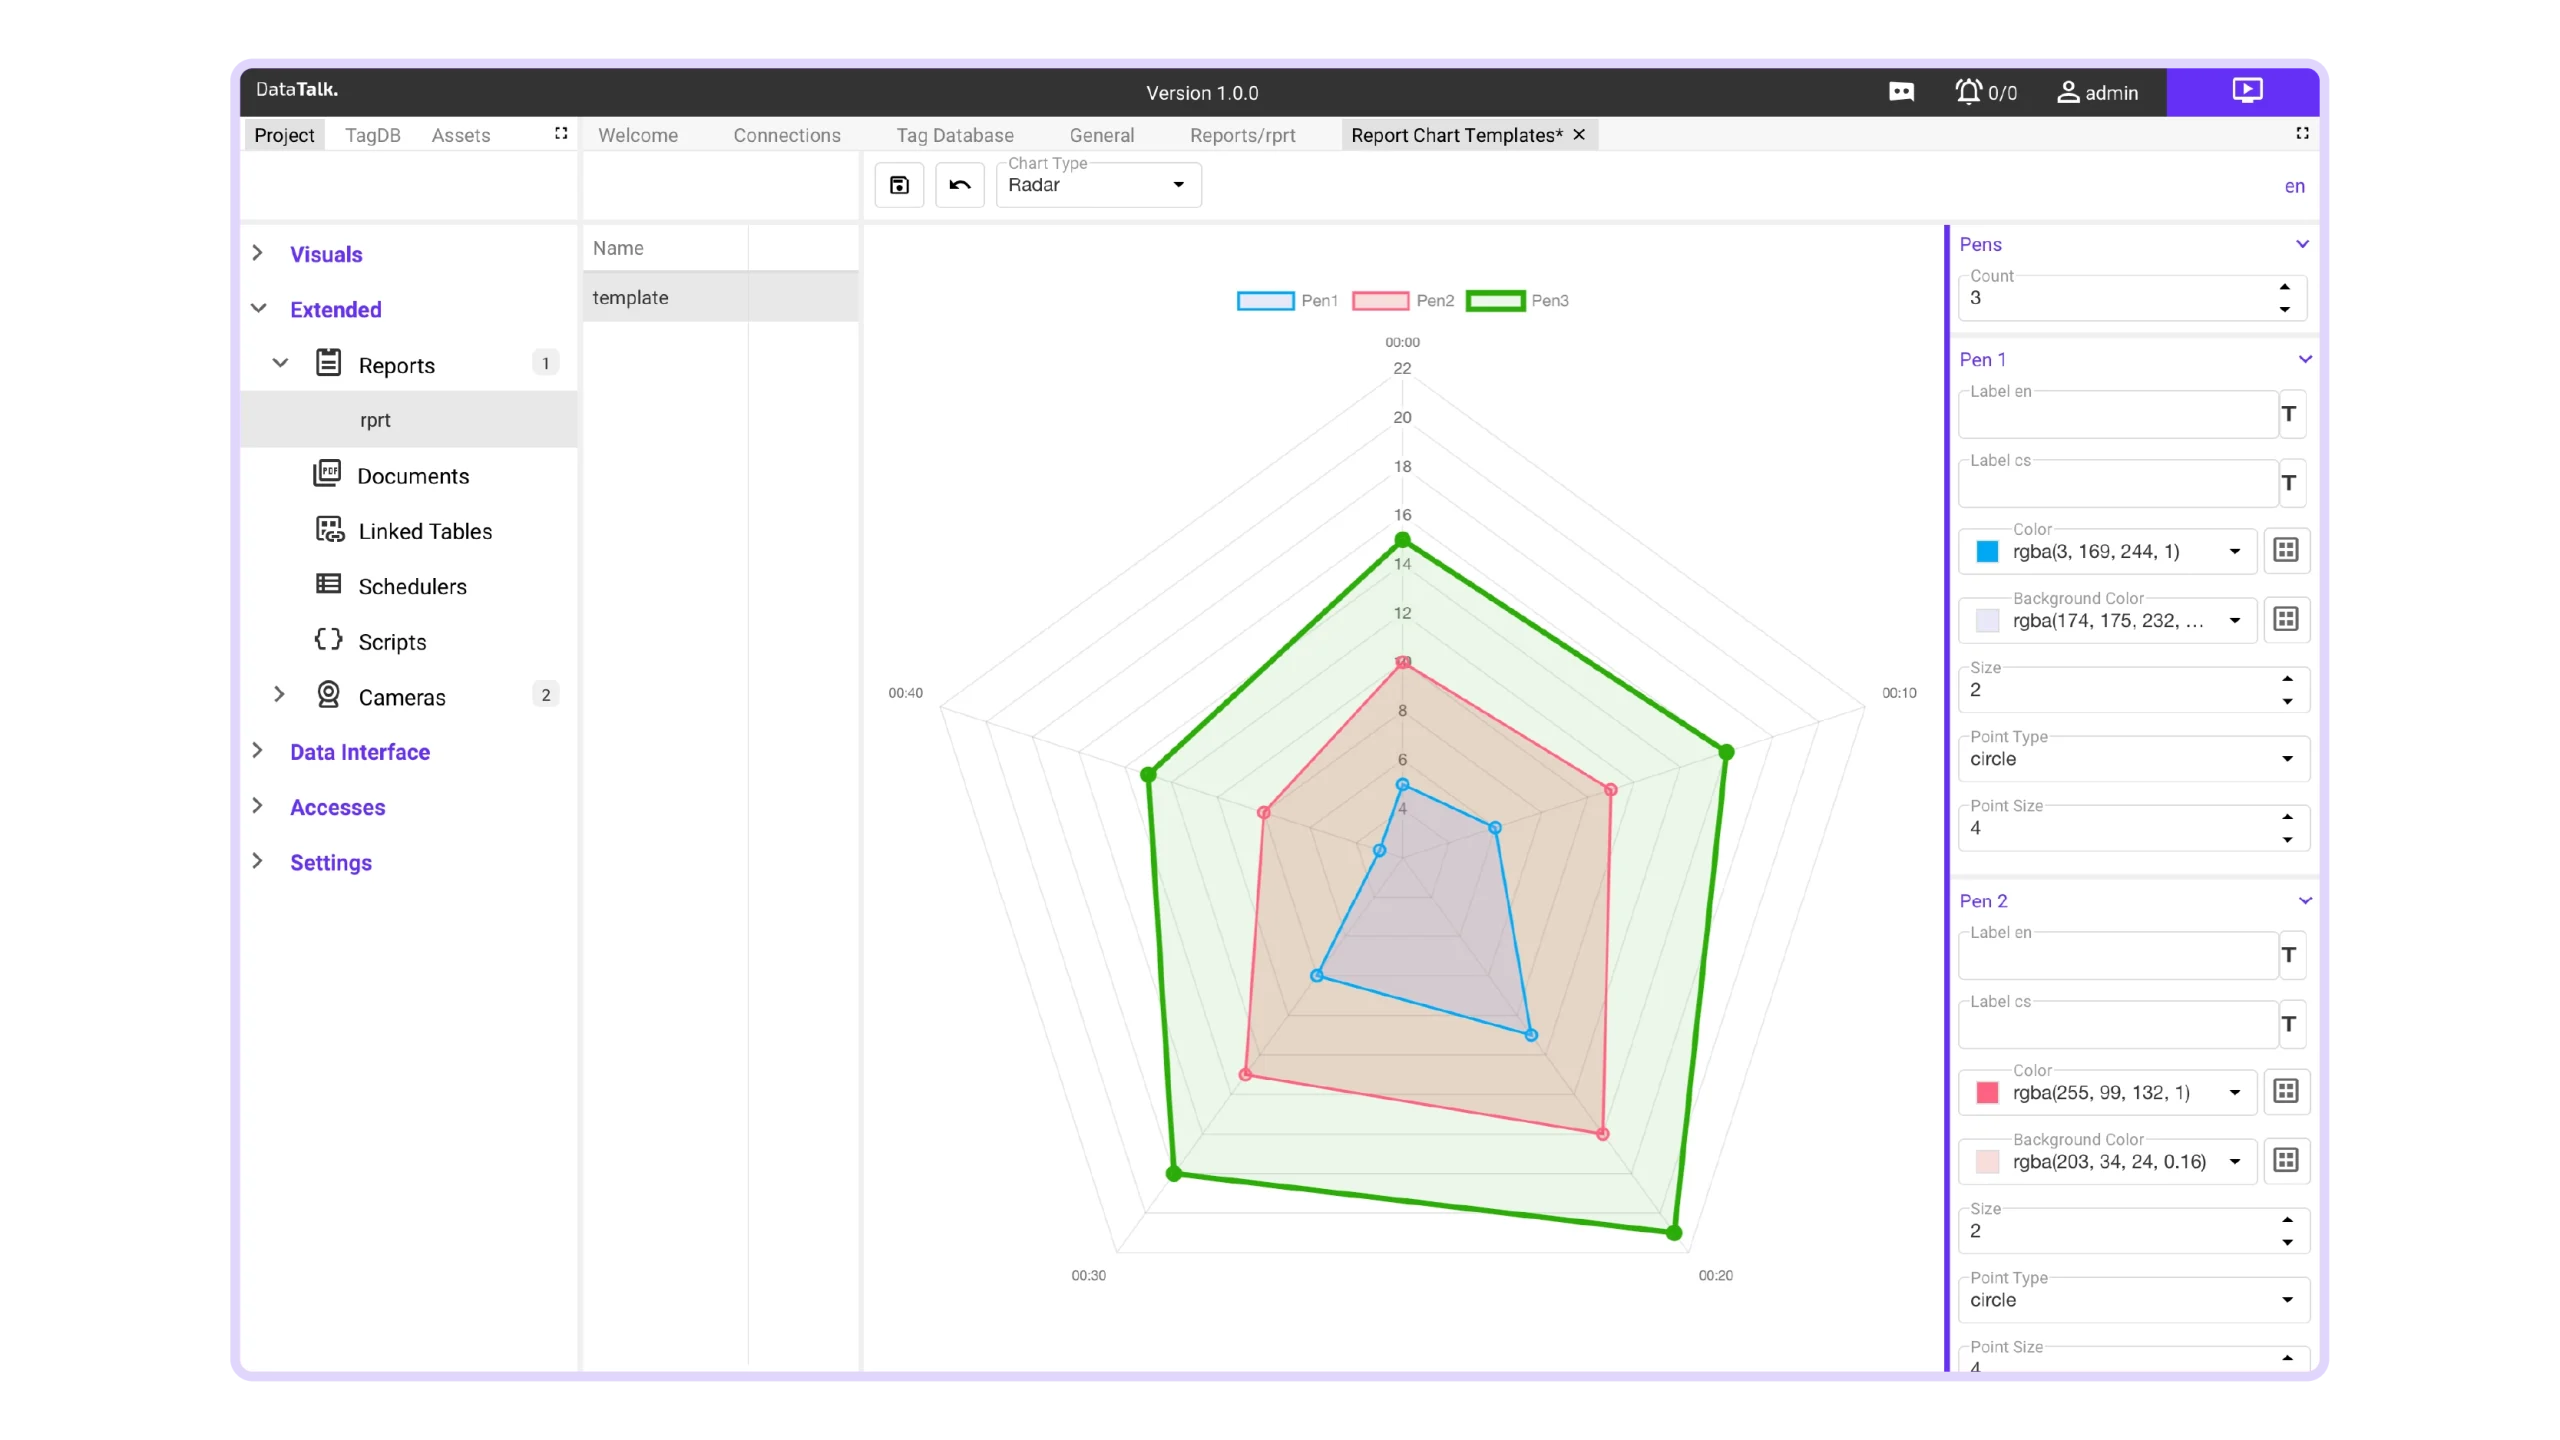Open the chat message icon in header
Image resolution: width=2560 pixels, height=1440 pixels.
click(1901, 92)
